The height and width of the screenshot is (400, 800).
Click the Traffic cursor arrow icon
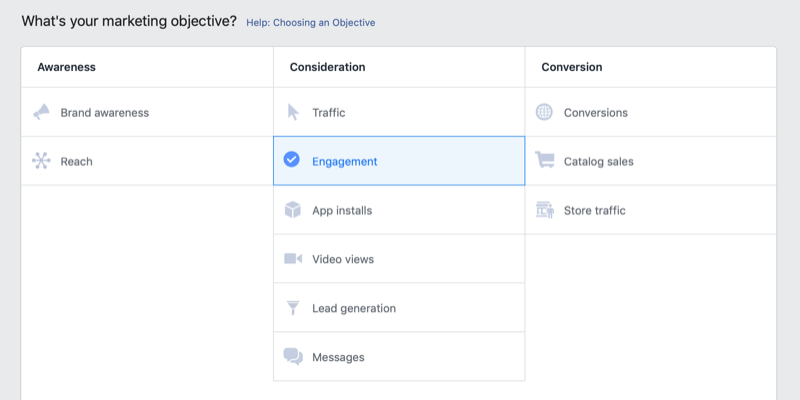293,112
